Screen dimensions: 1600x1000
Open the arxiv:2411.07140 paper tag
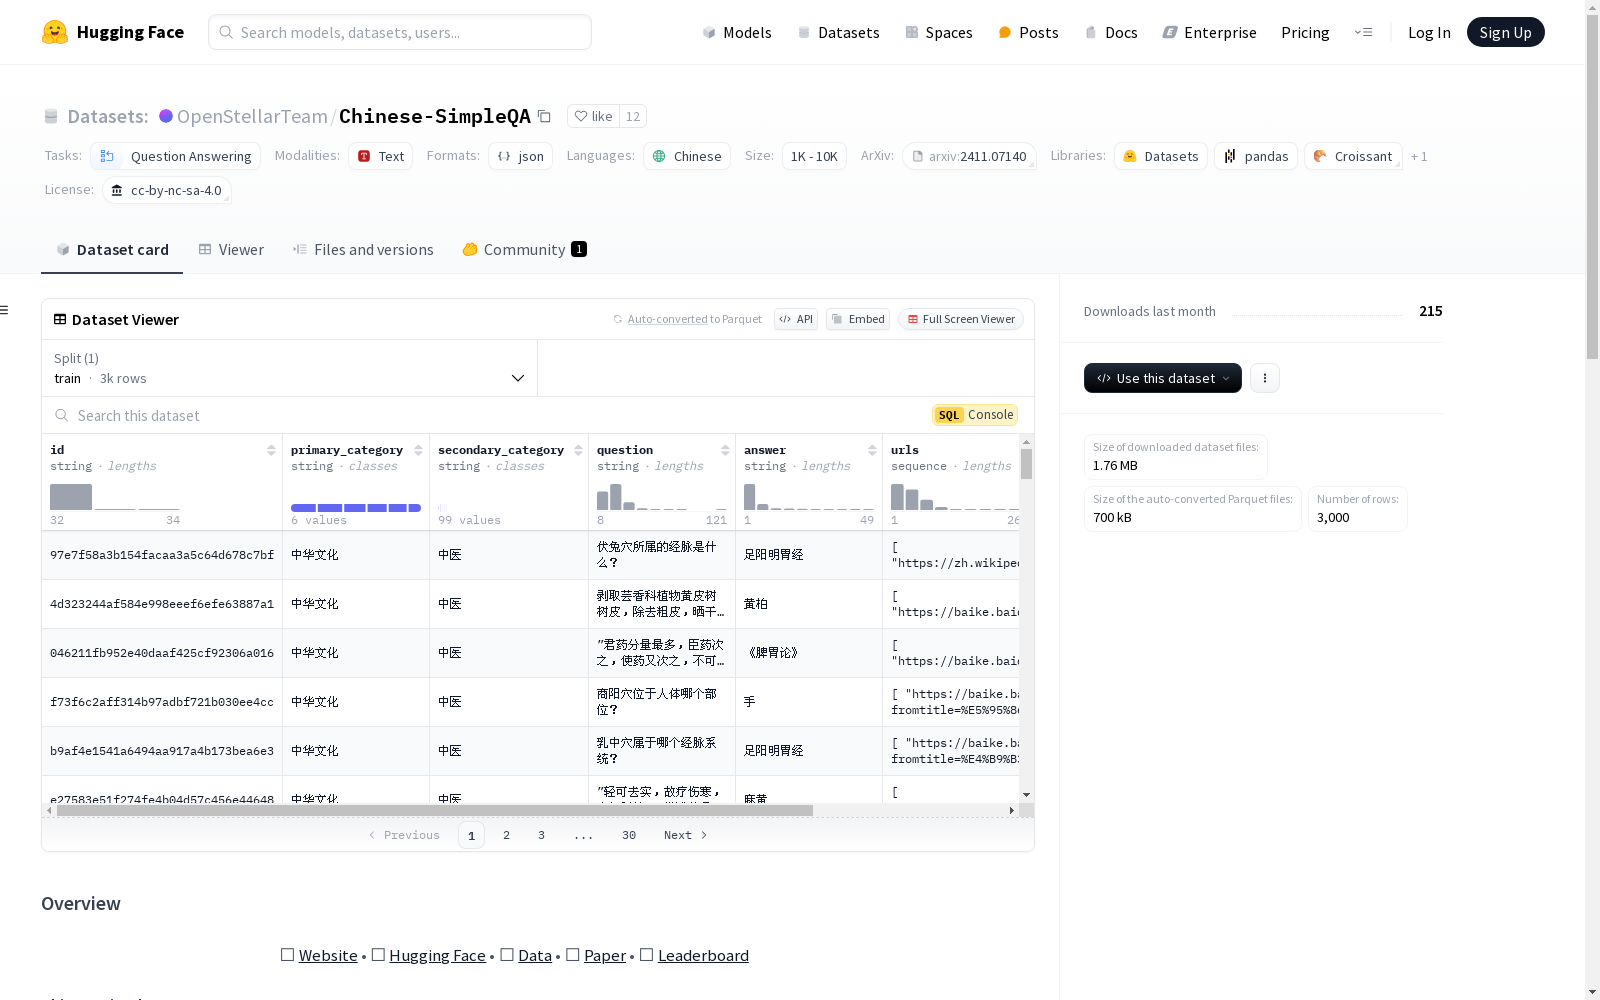tap(969, 156)
